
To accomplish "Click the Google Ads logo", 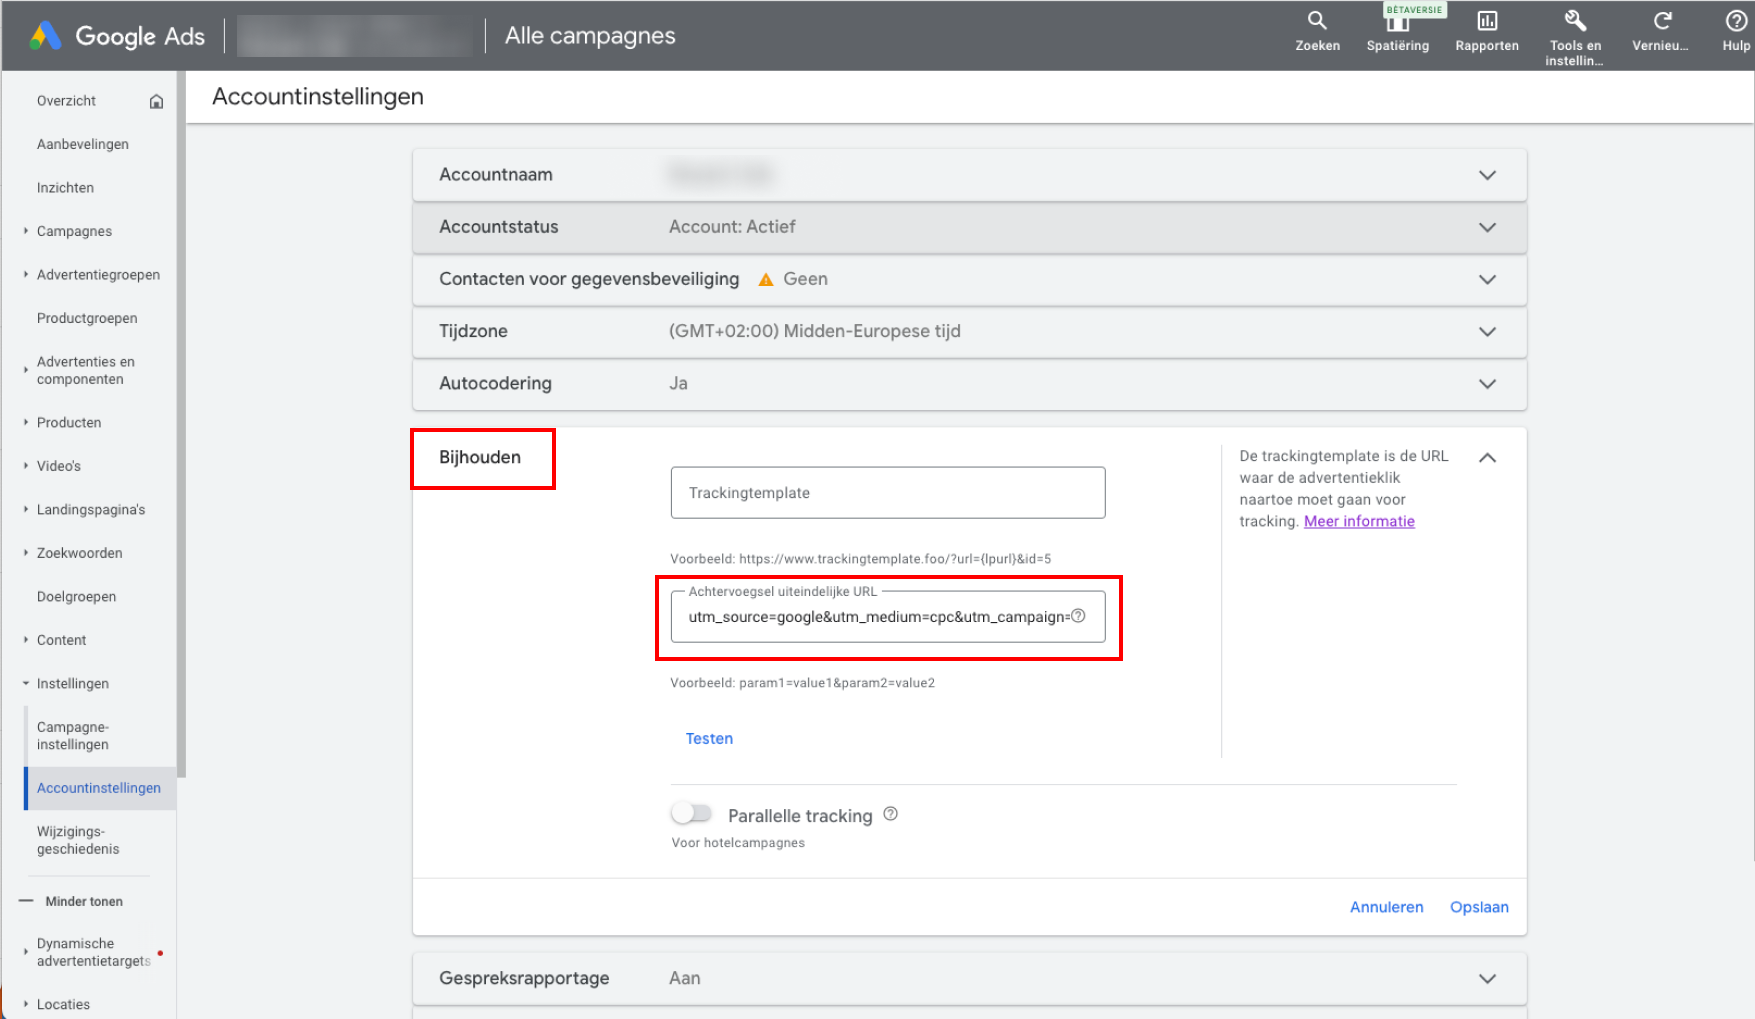I will 117,36.
